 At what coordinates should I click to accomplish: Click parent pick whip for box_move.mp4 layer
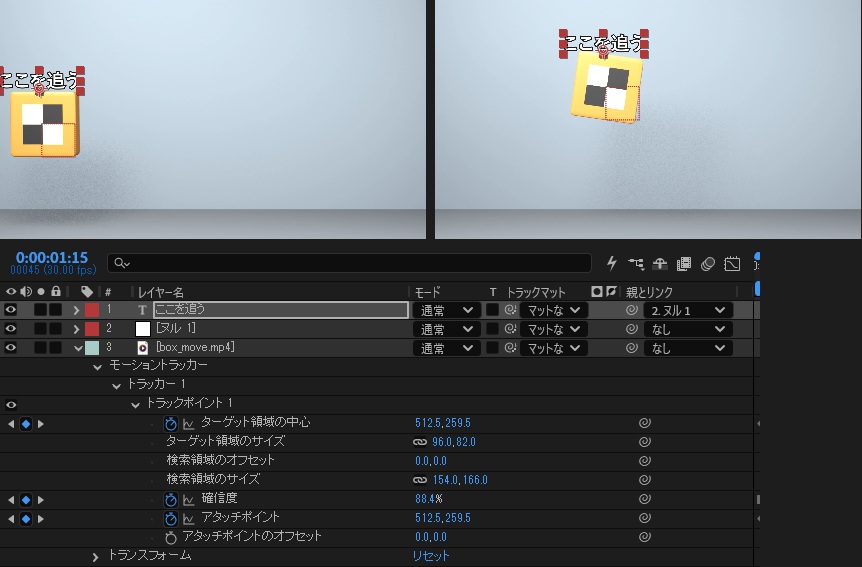(x=632, y=348)
